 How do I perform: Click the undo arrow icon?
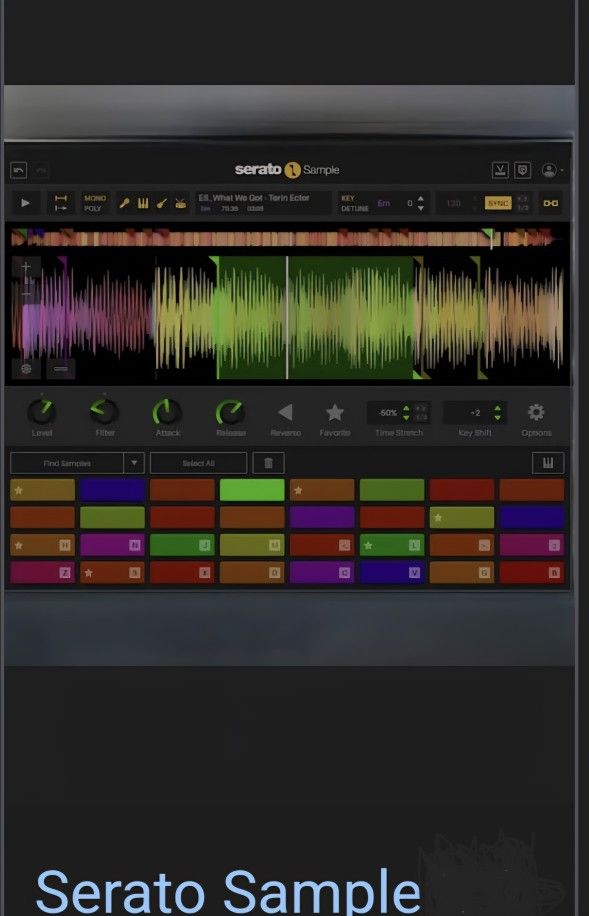[x=19, y=171]
